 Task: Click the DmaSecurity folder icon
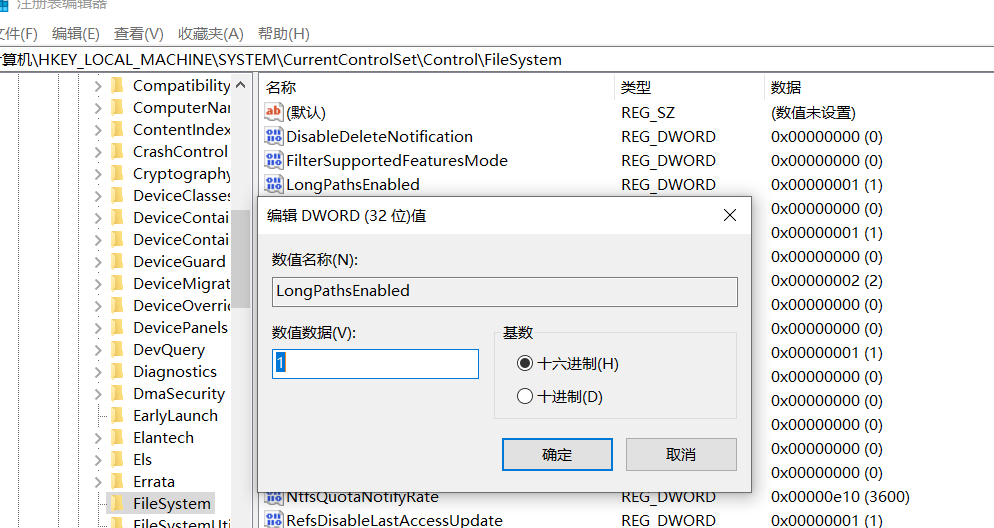point(117,394)
